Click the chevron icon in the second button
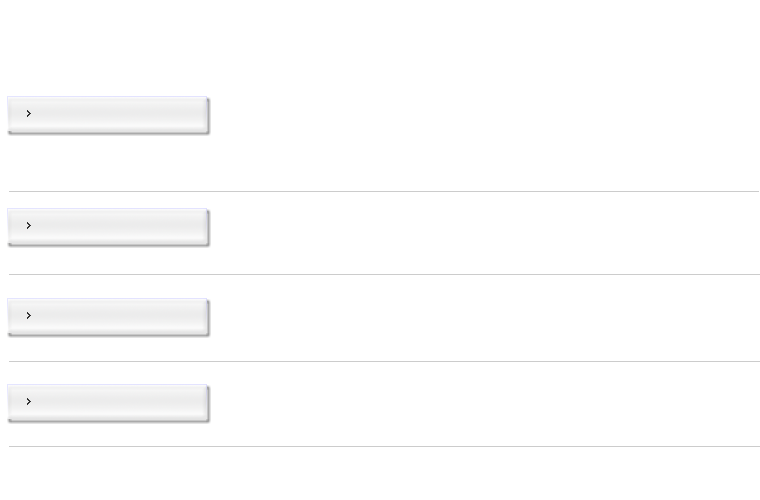The height and width of the screenshot is (500, 760). 29,225
